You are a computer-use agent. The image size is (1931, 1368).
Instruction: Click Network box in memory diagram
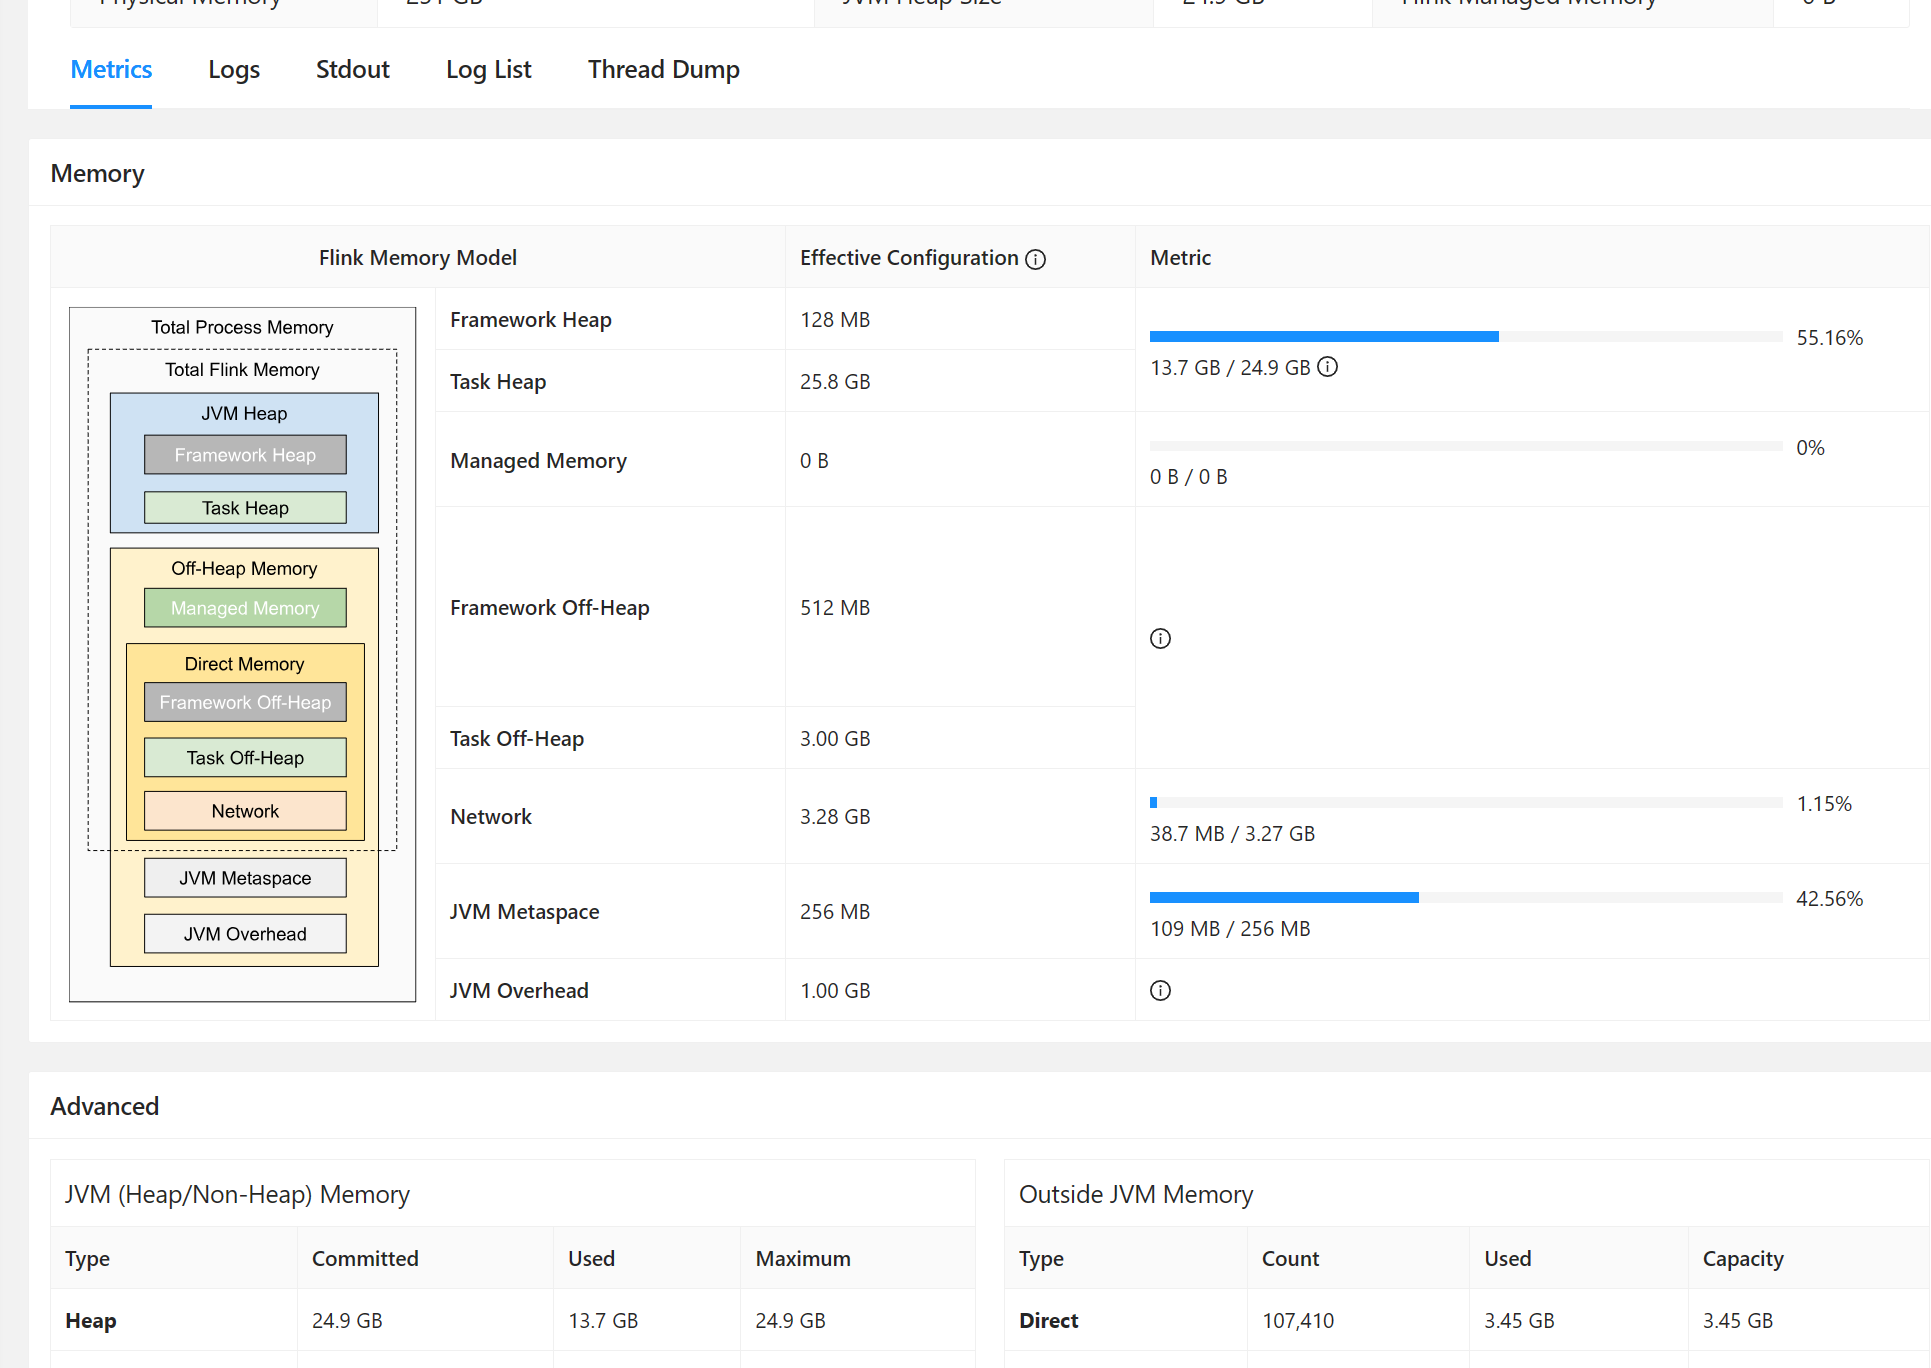(245, 811)
